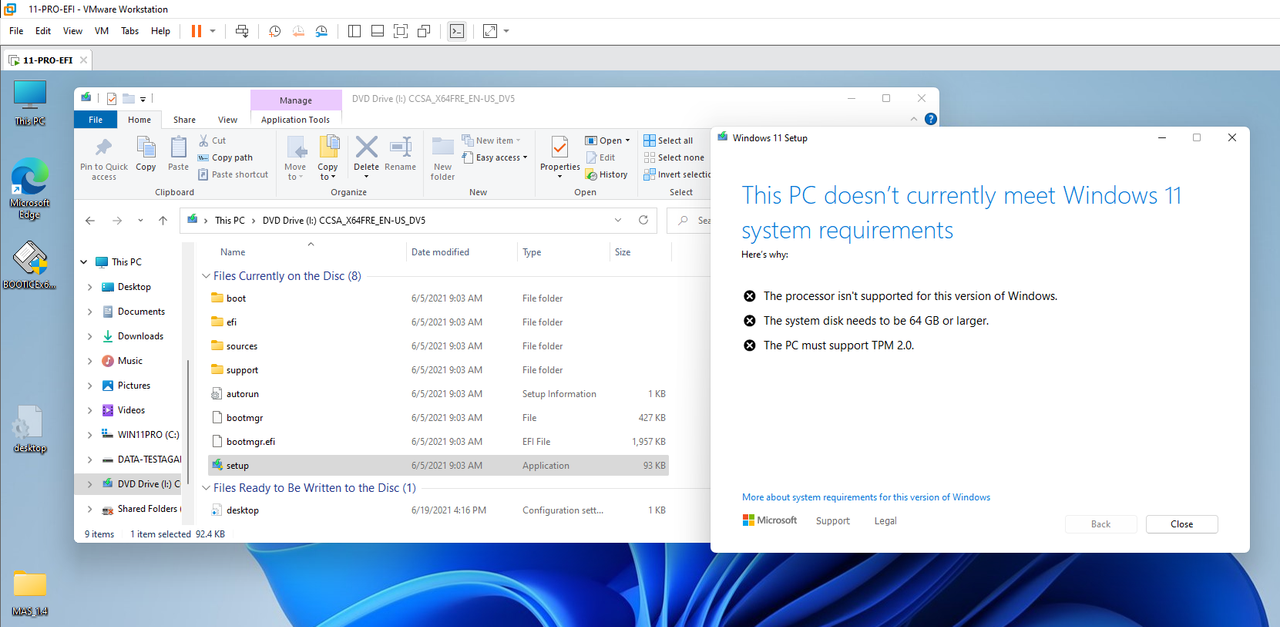Open the Easy access dropdown

click(495, 157)
